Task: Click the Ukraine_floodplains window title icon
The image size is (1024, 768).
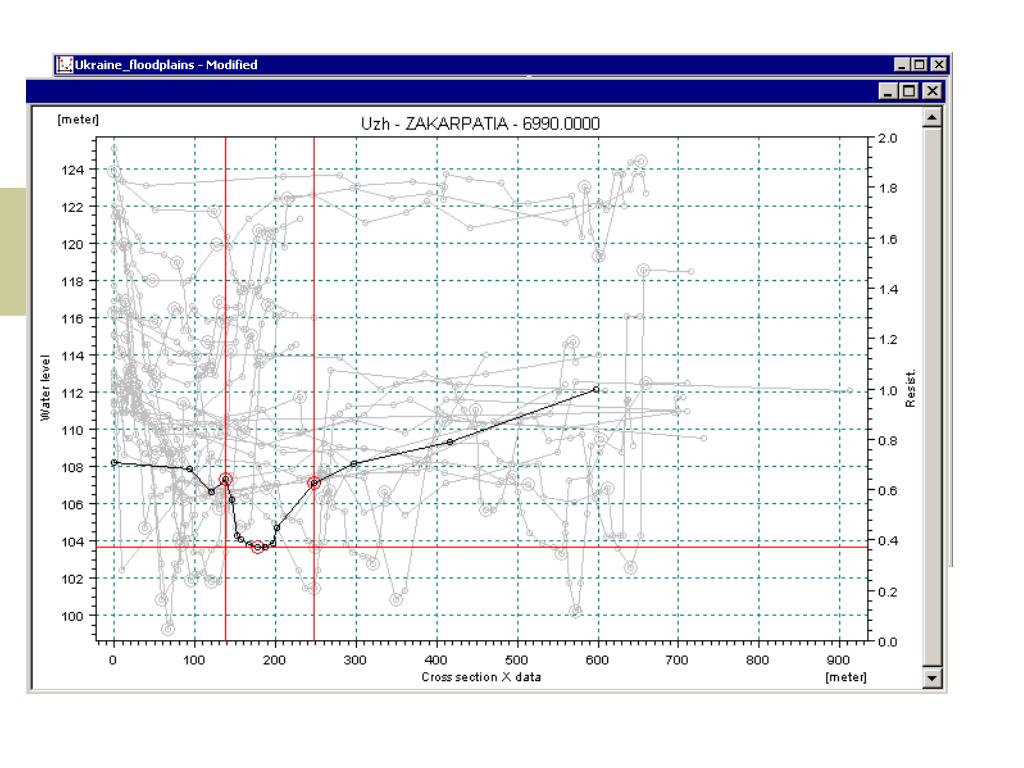Action: pyautogui.click(x=64, y=65)
